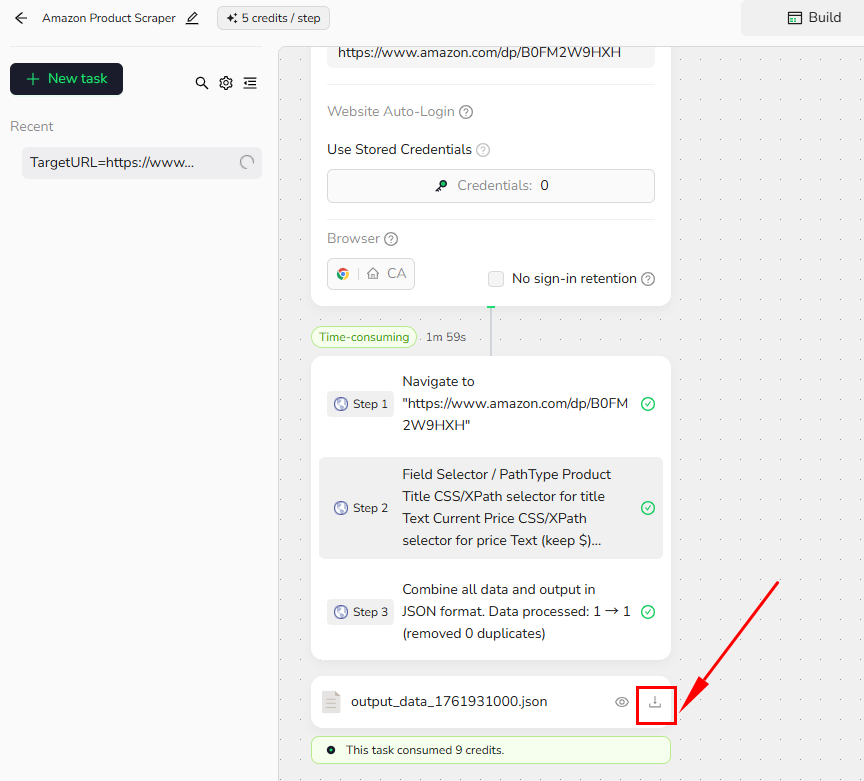Viewport: 864px width, 781px height.
Task: Click the Browser help icon
Action: tap(391, 239)
